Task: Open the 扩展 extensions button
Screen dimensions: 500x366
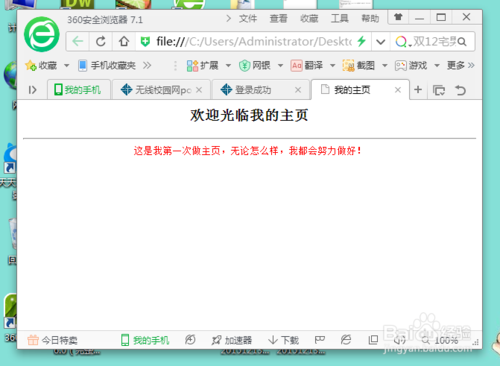Action: click(x=202, y=65)
